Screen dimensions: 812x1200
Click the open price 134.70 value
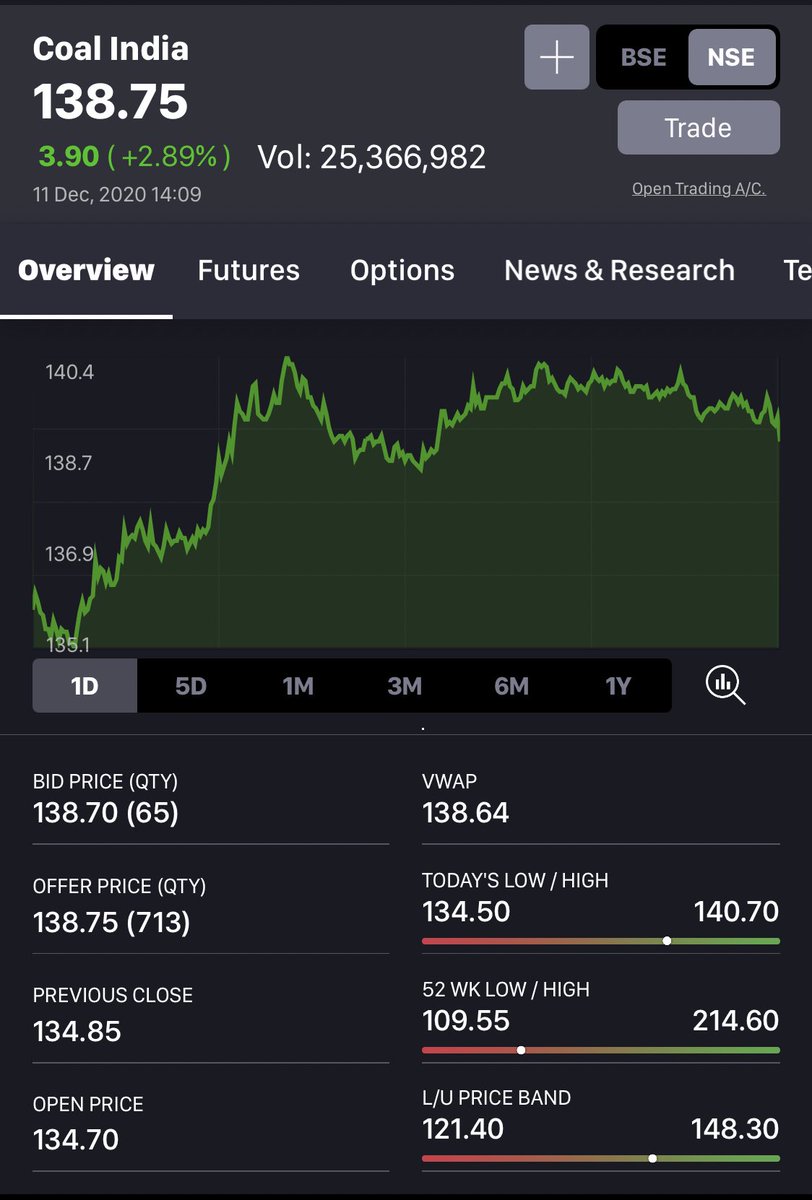point(76,1139)
